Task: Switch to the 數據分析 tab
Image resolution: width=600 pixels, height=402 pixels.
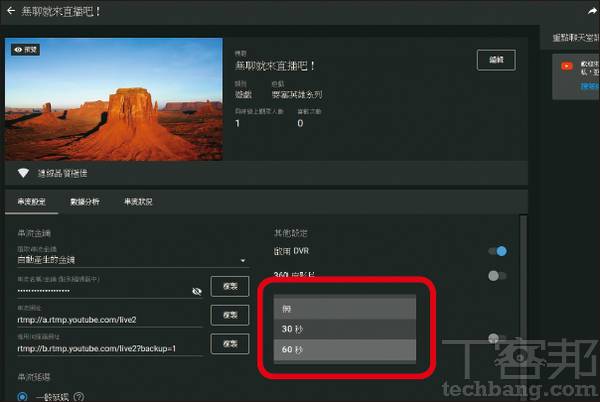Action: point(85,202)
